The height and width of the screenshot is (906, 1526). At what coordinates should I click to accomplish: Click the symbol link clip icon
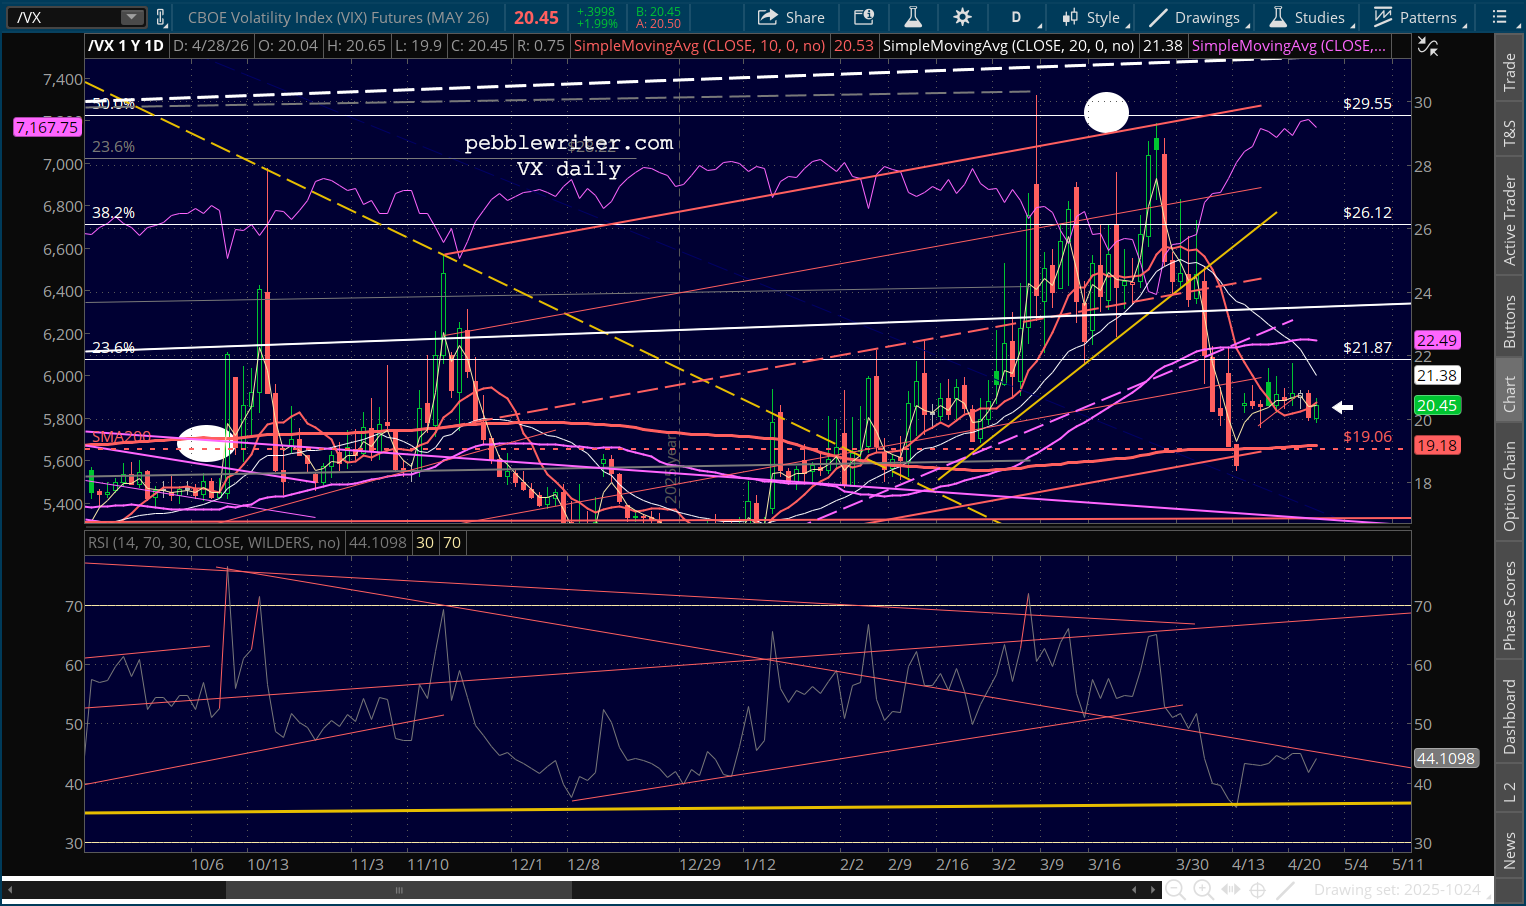pyautogui.click(x=160, y=17)
